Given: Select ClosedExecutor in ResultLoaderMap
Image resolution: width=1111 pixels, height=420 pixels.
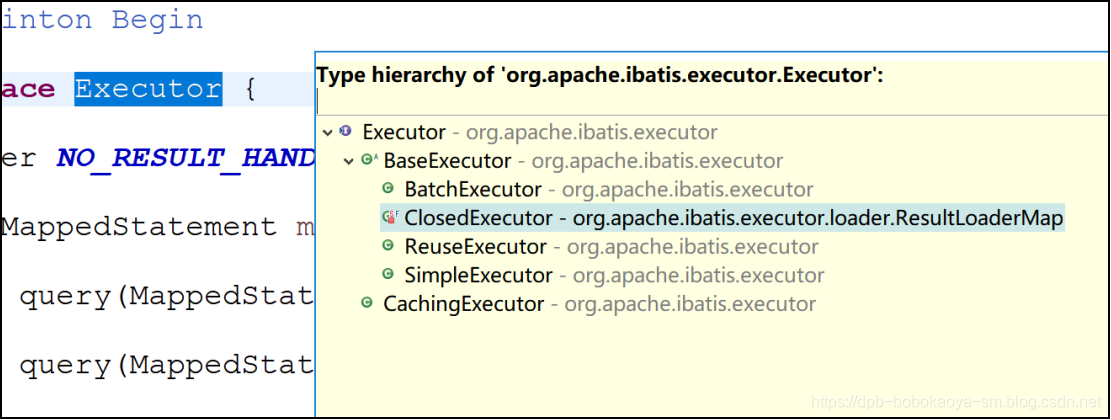Looking at the screenshot, I should tap(734, 219).
